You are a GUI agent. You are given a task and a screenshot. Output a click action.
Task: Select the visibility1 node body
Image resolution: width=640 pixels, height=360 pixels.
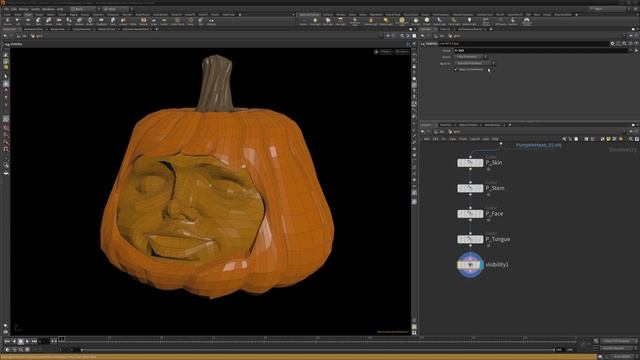point(470,264)
